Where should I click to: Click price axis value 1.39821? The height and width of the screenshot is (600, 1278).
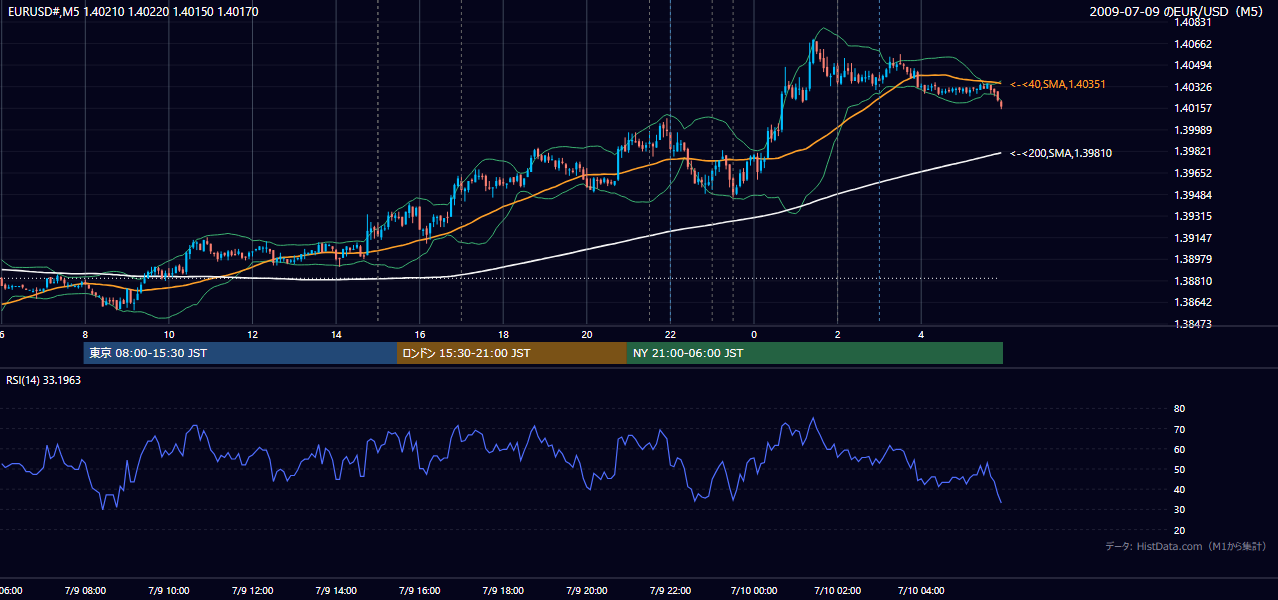[x=1192, y=151]
